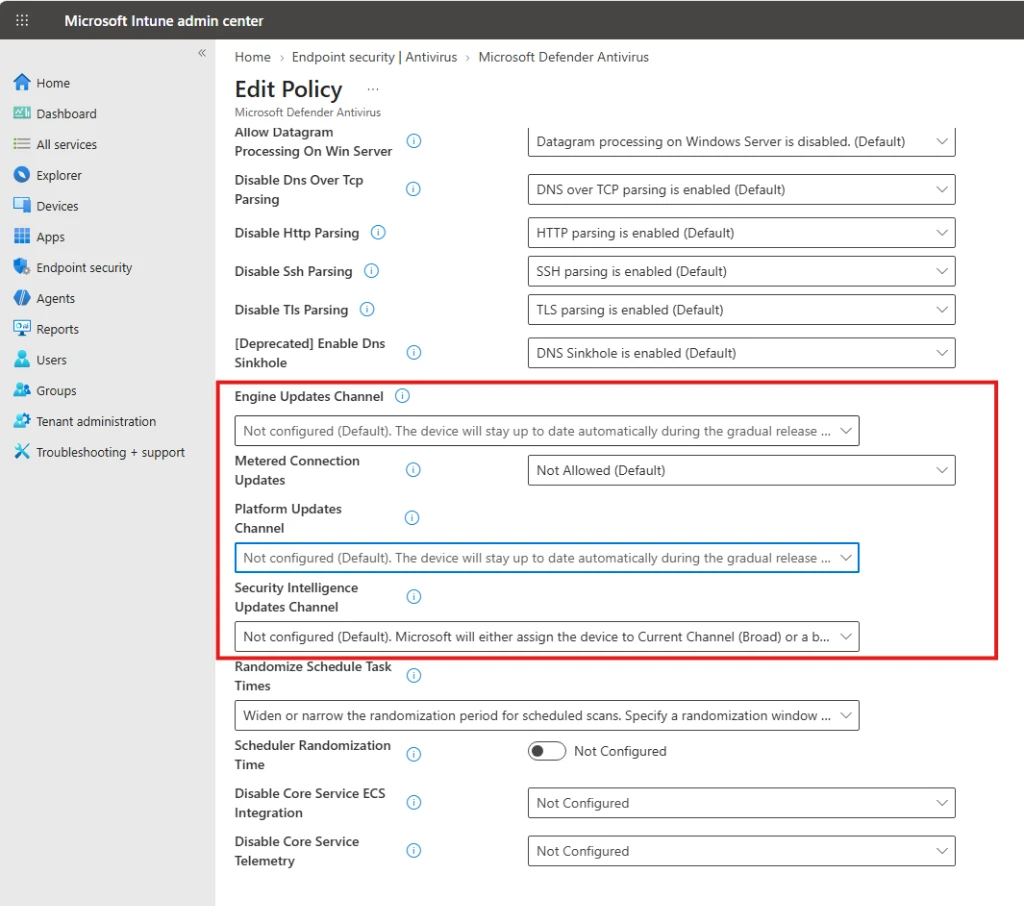
Task: Click the Groups people icon
Action: [22, 390]
